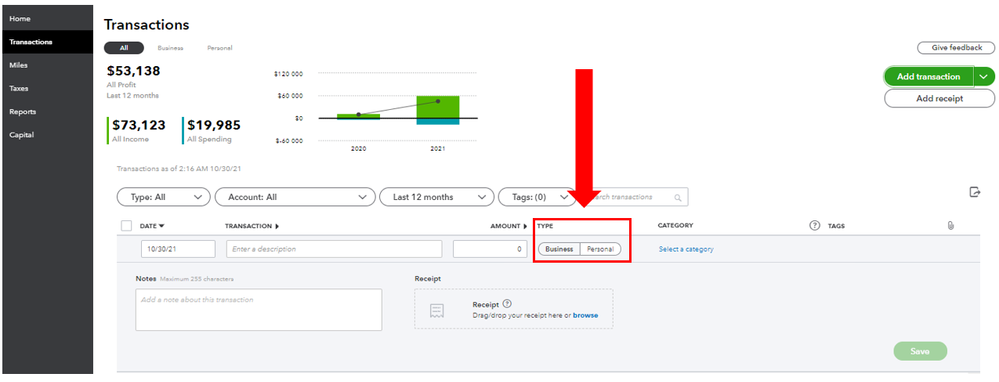Click the 2021 income bar in chart
The height and width of the screenshot is (382, 999).
click(x=438, y=107)
